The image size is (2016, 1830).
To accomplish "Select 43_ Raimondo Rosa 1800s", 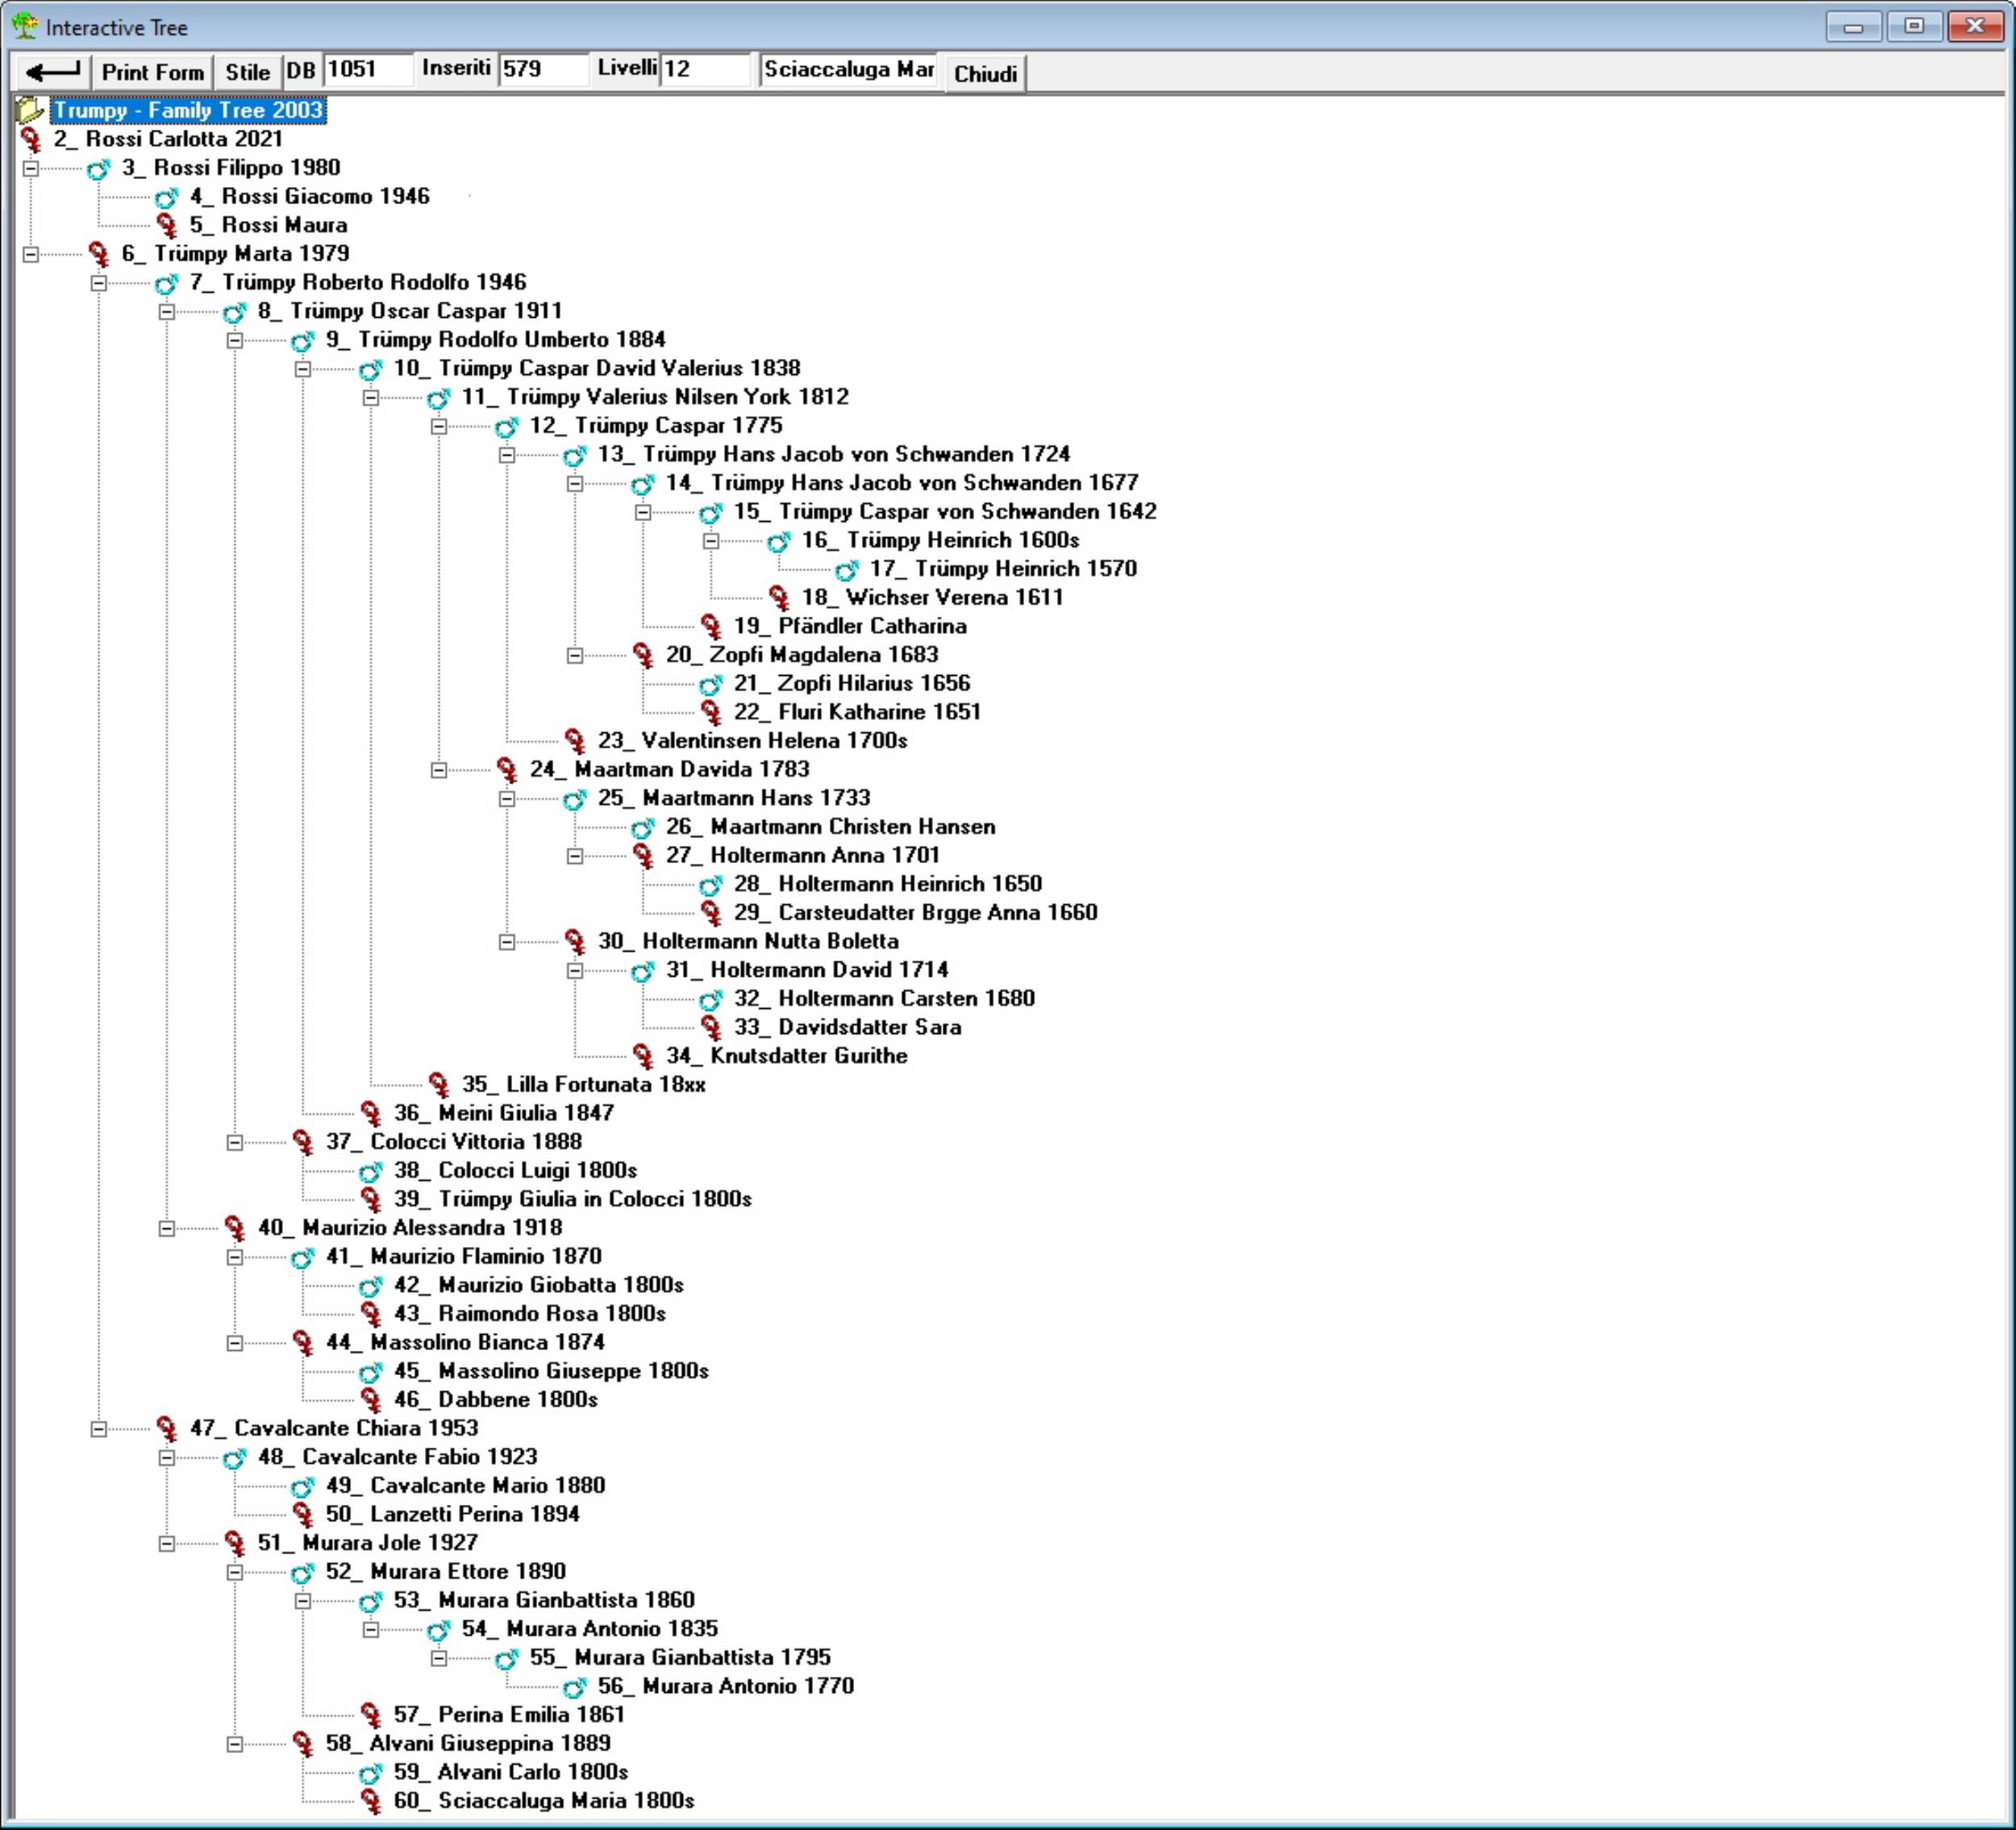I will click(529, 1314).
